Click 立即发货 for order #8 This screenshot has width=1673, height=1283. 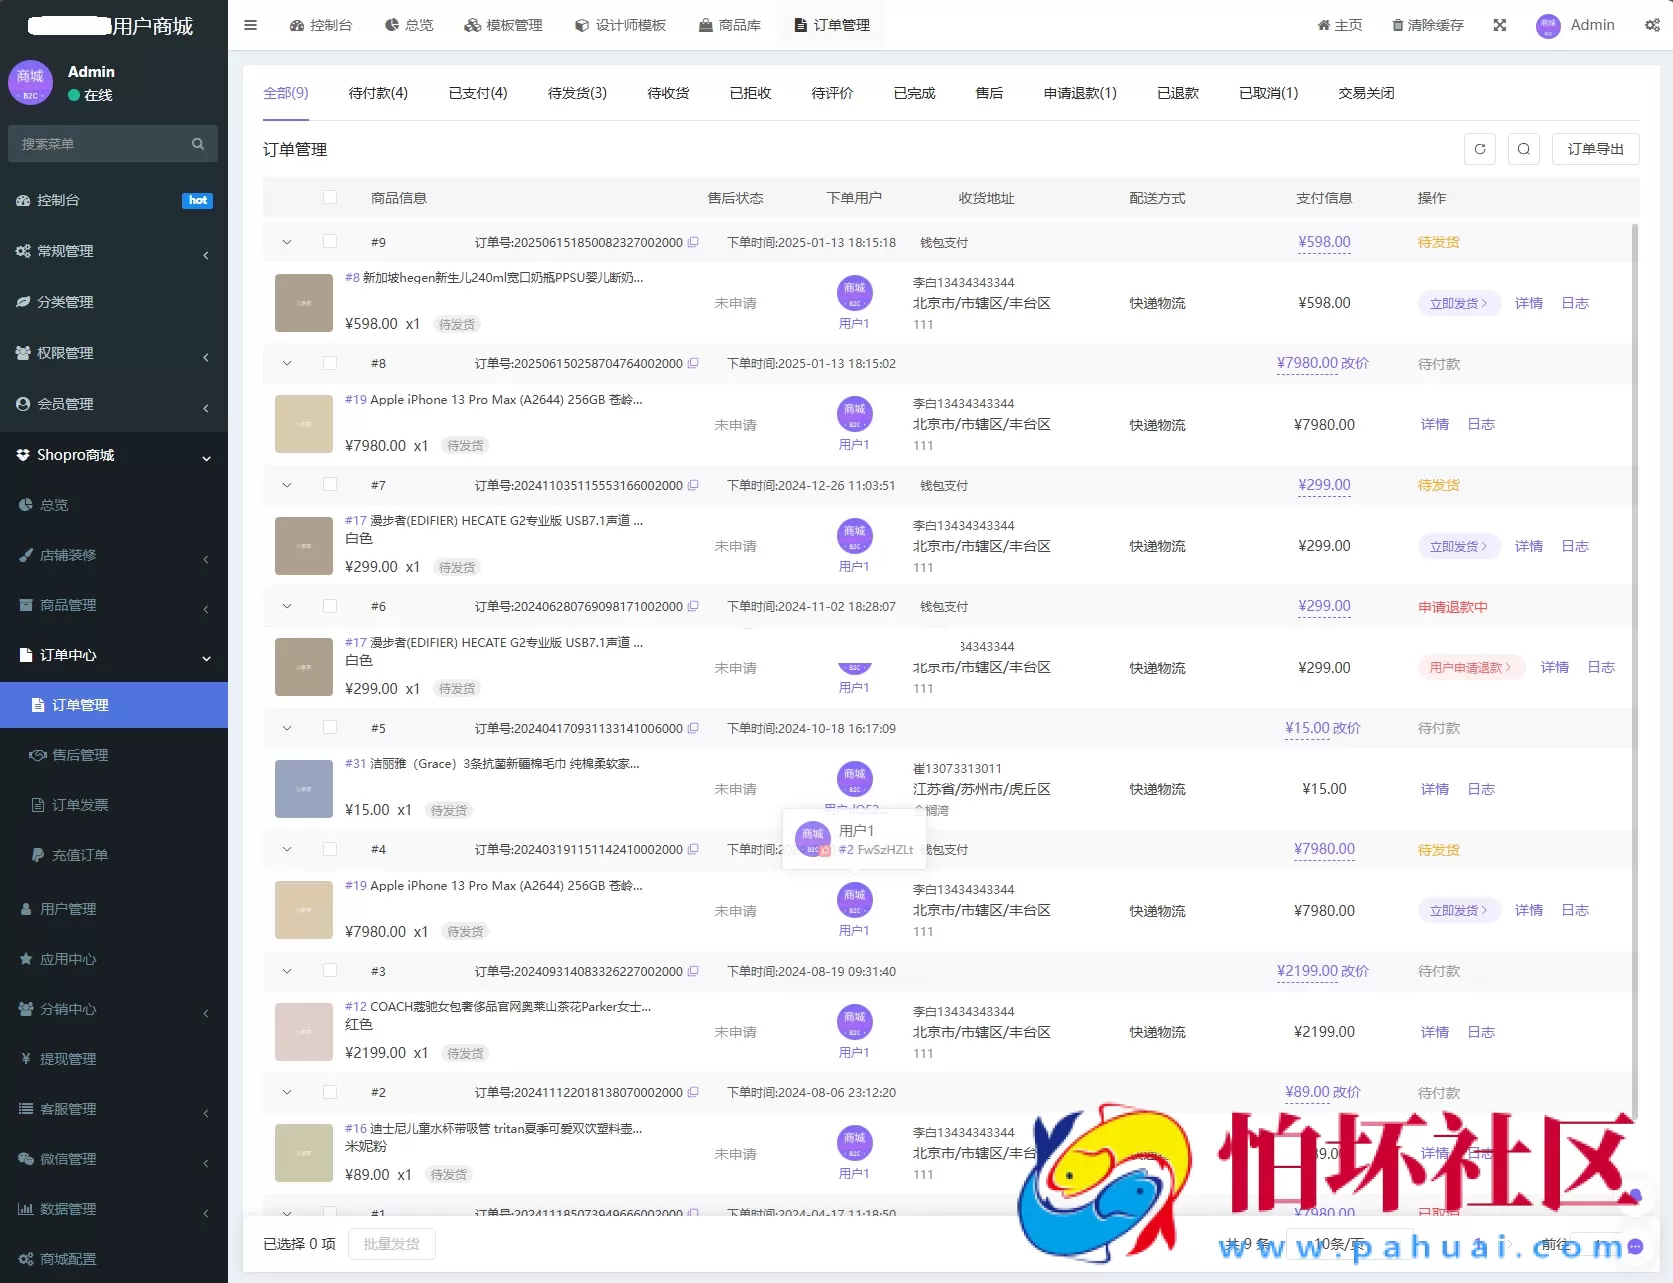click(1457, 303)
